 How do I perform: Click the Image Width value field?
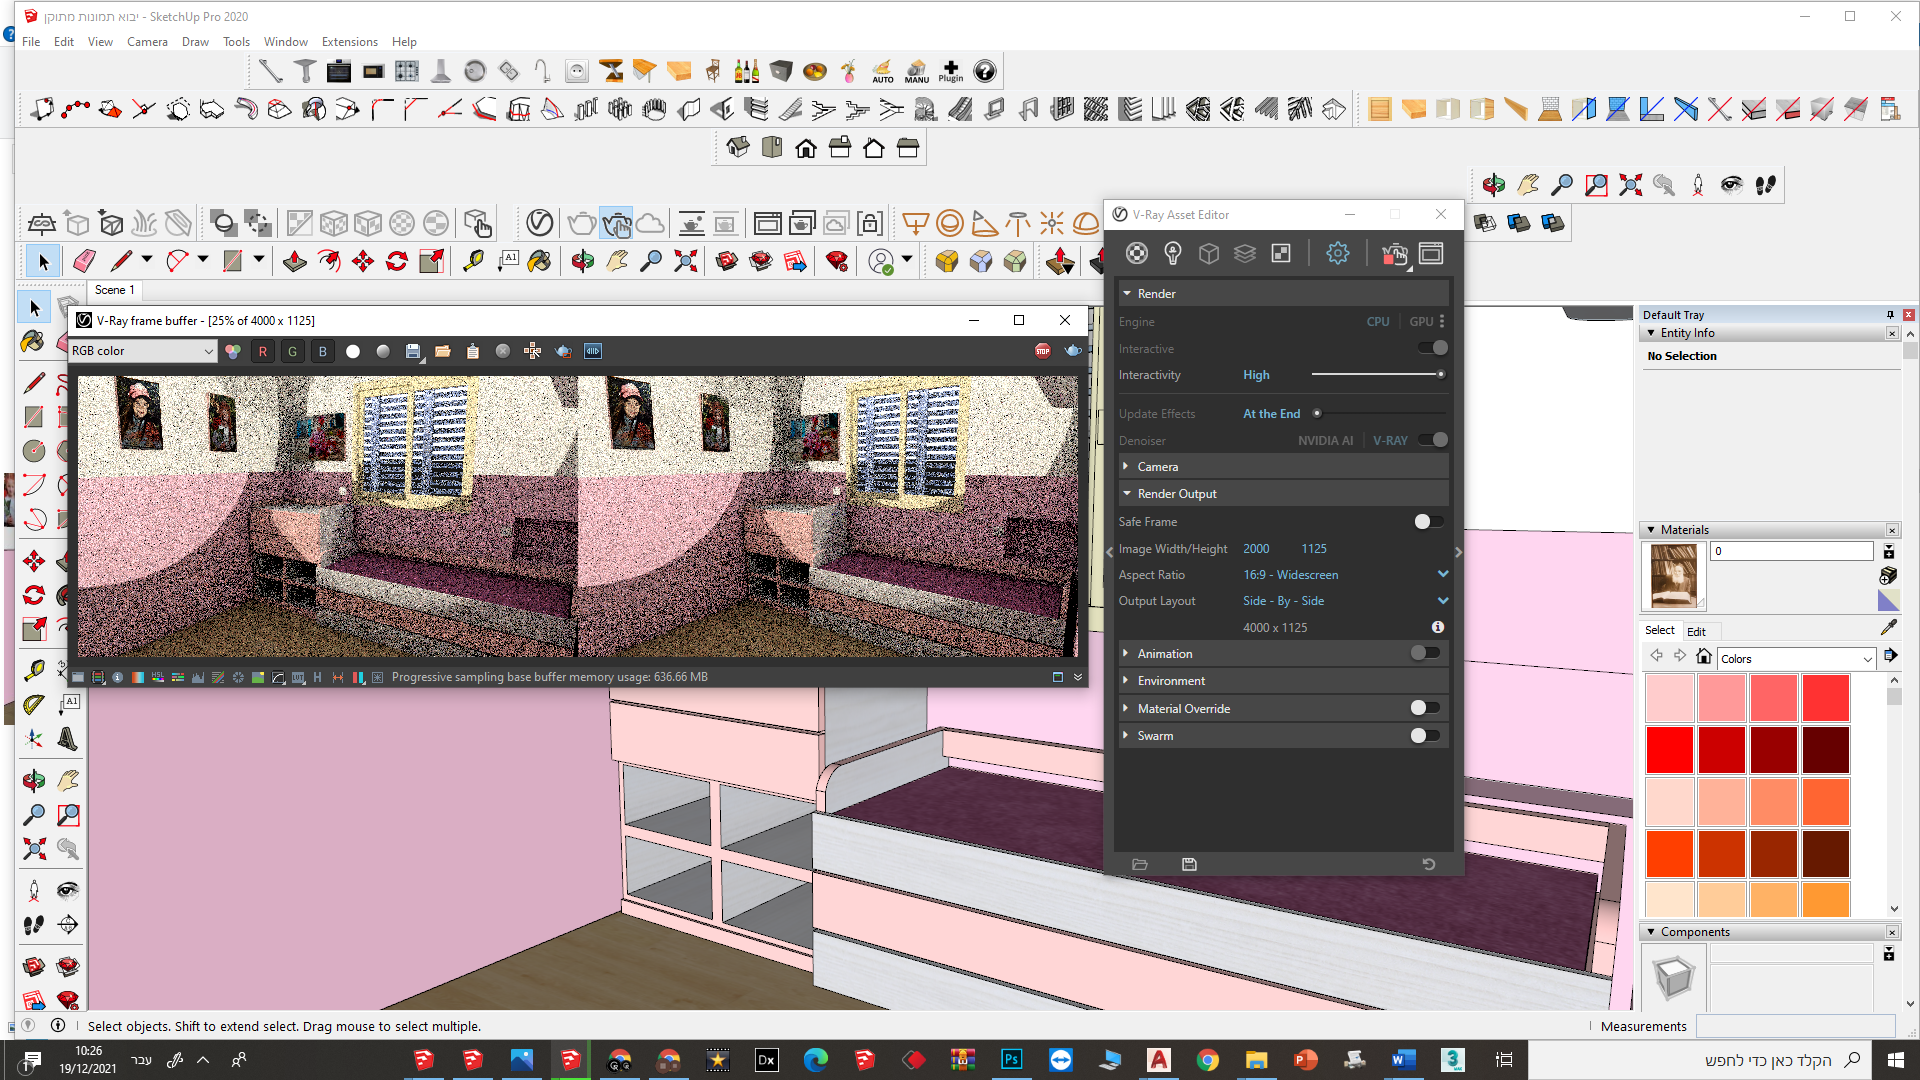[1256, 549]
